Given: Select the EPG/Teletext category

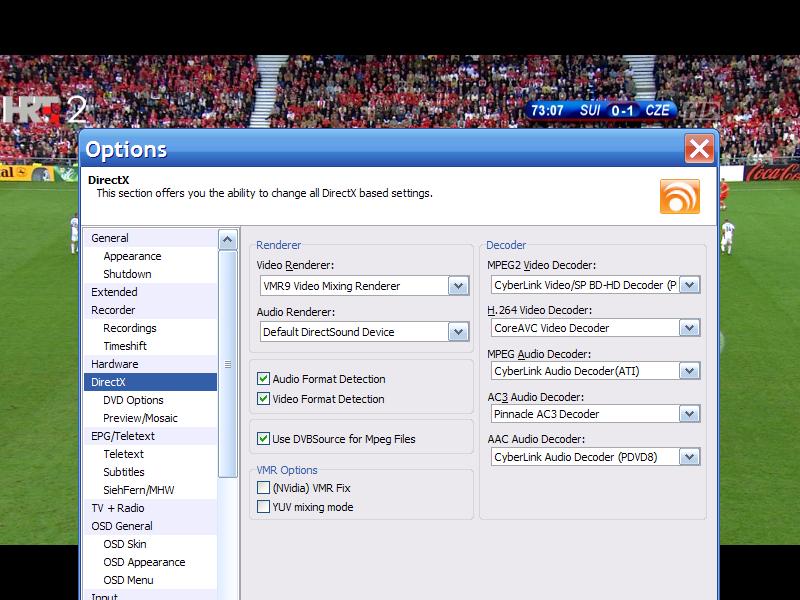Looking at the screenshot, I should (x=151, y=436).
